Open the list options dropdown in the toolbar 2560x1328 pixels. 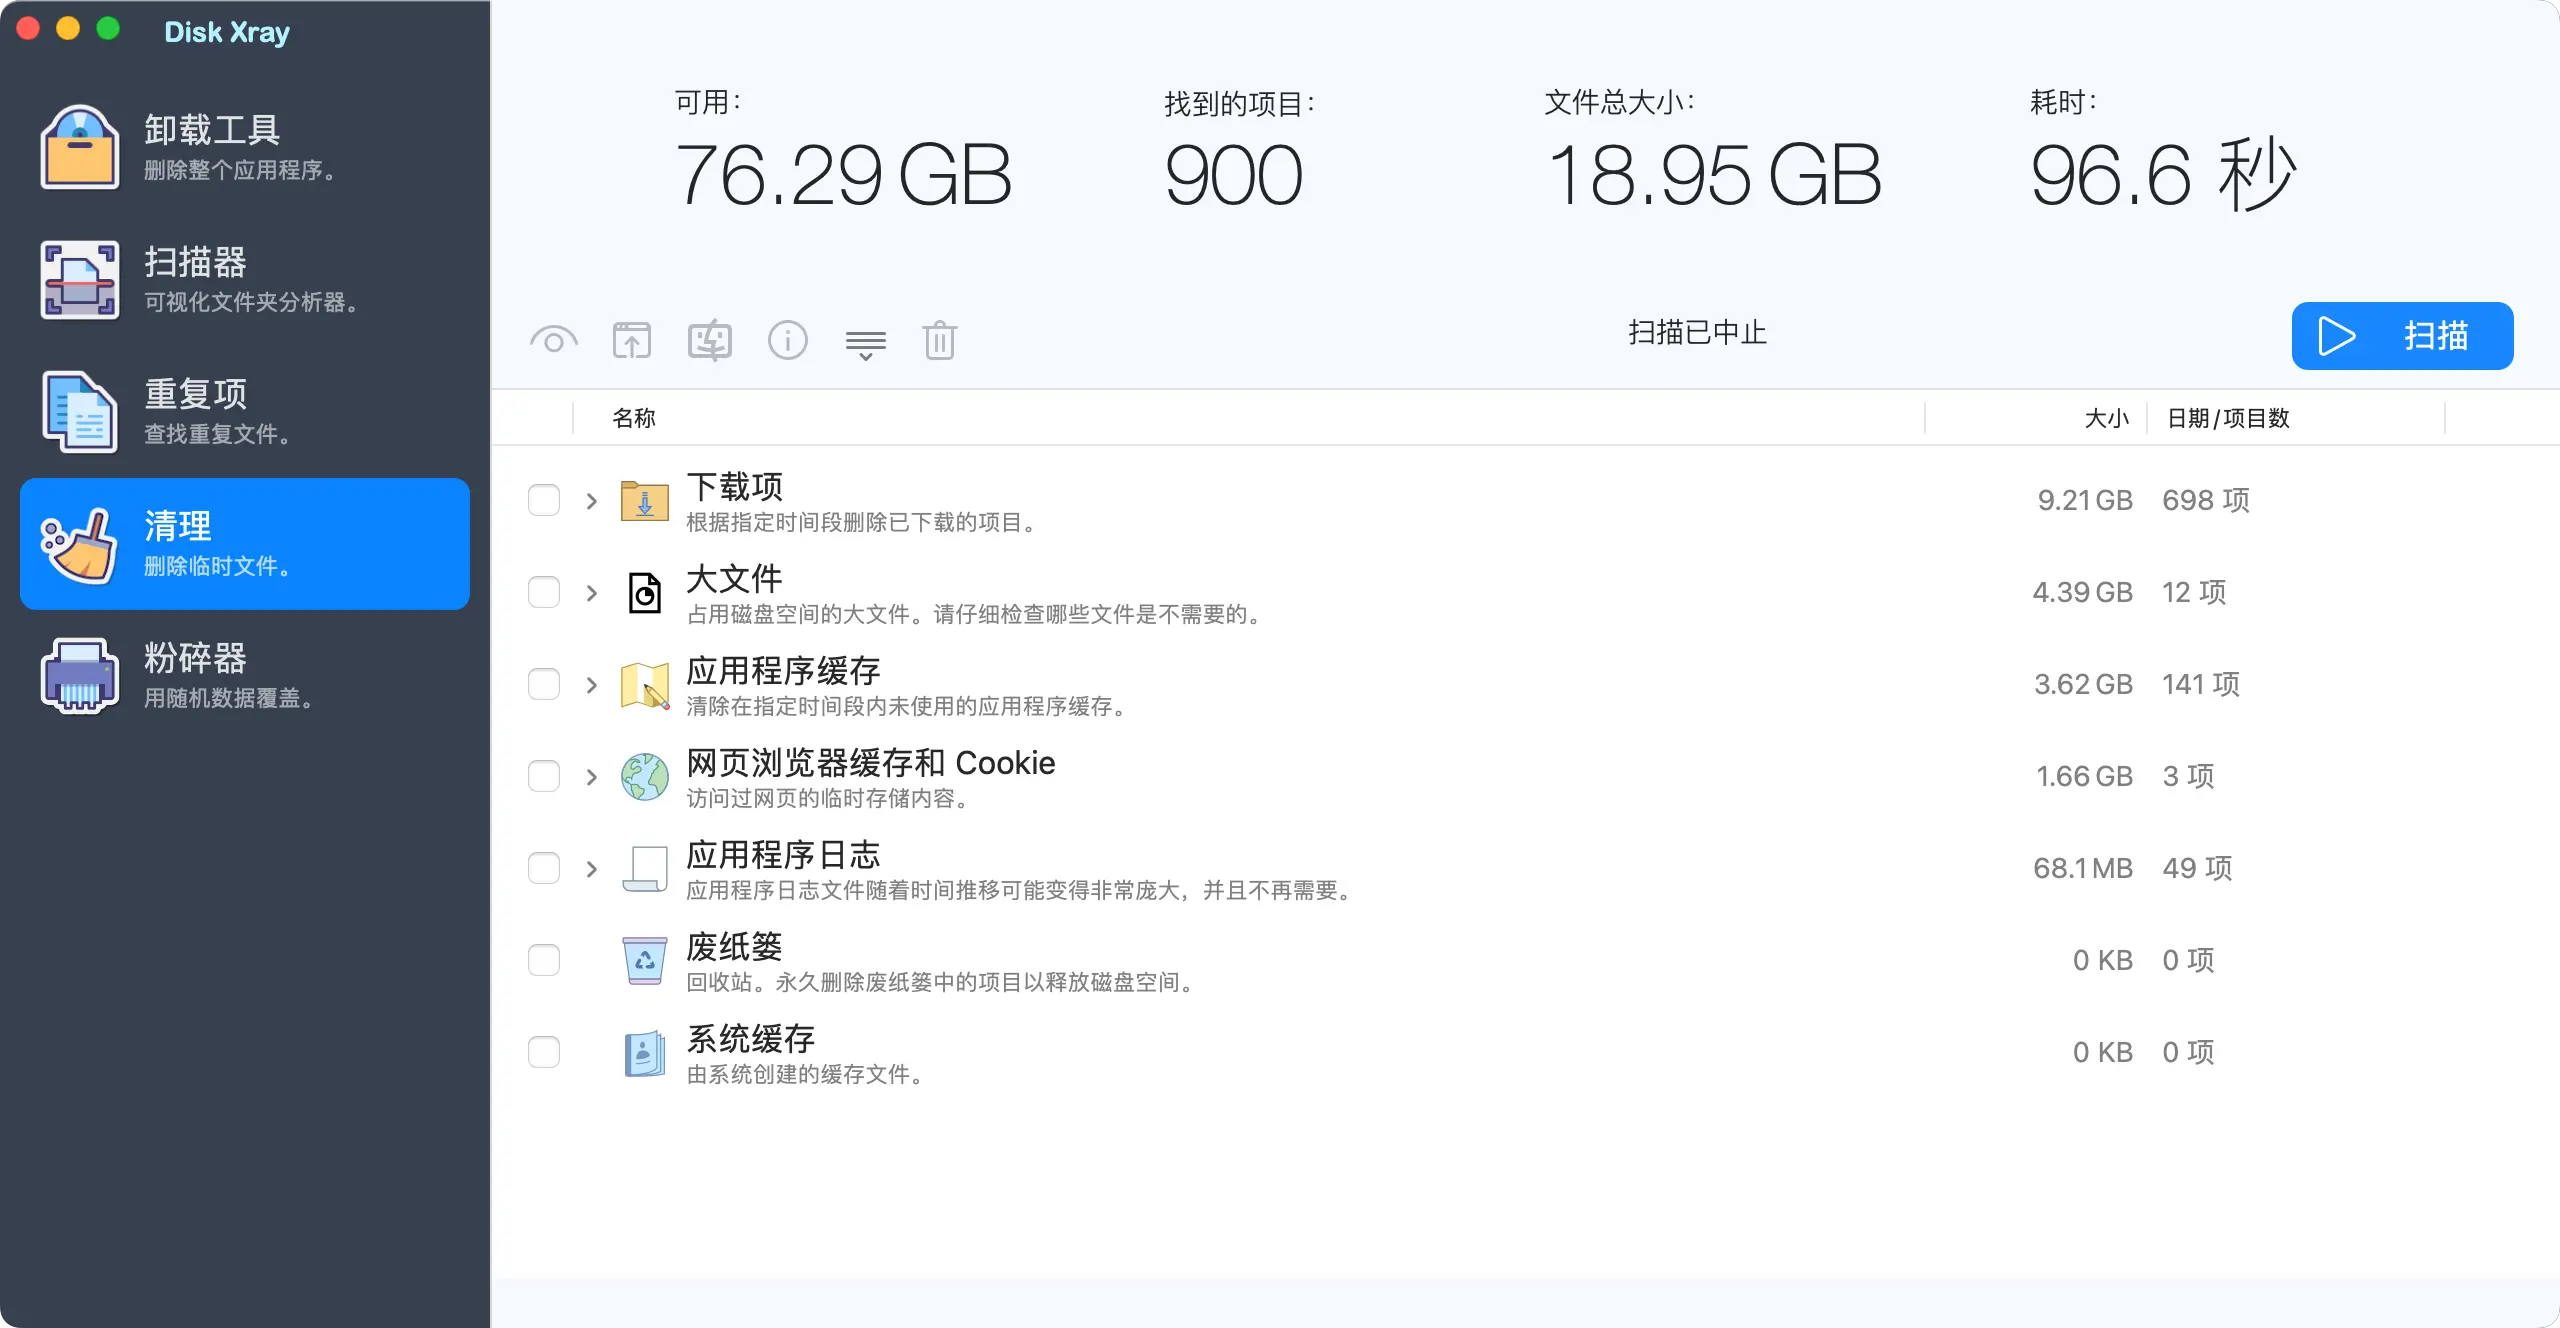[865, 344]
